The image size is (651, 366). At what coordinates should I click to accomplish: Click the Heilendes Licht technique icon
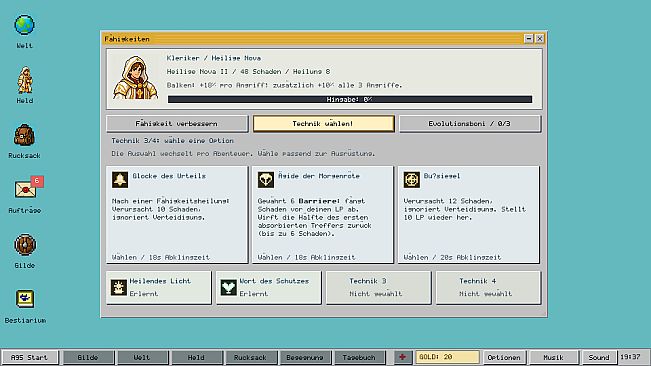coord(119,287)
